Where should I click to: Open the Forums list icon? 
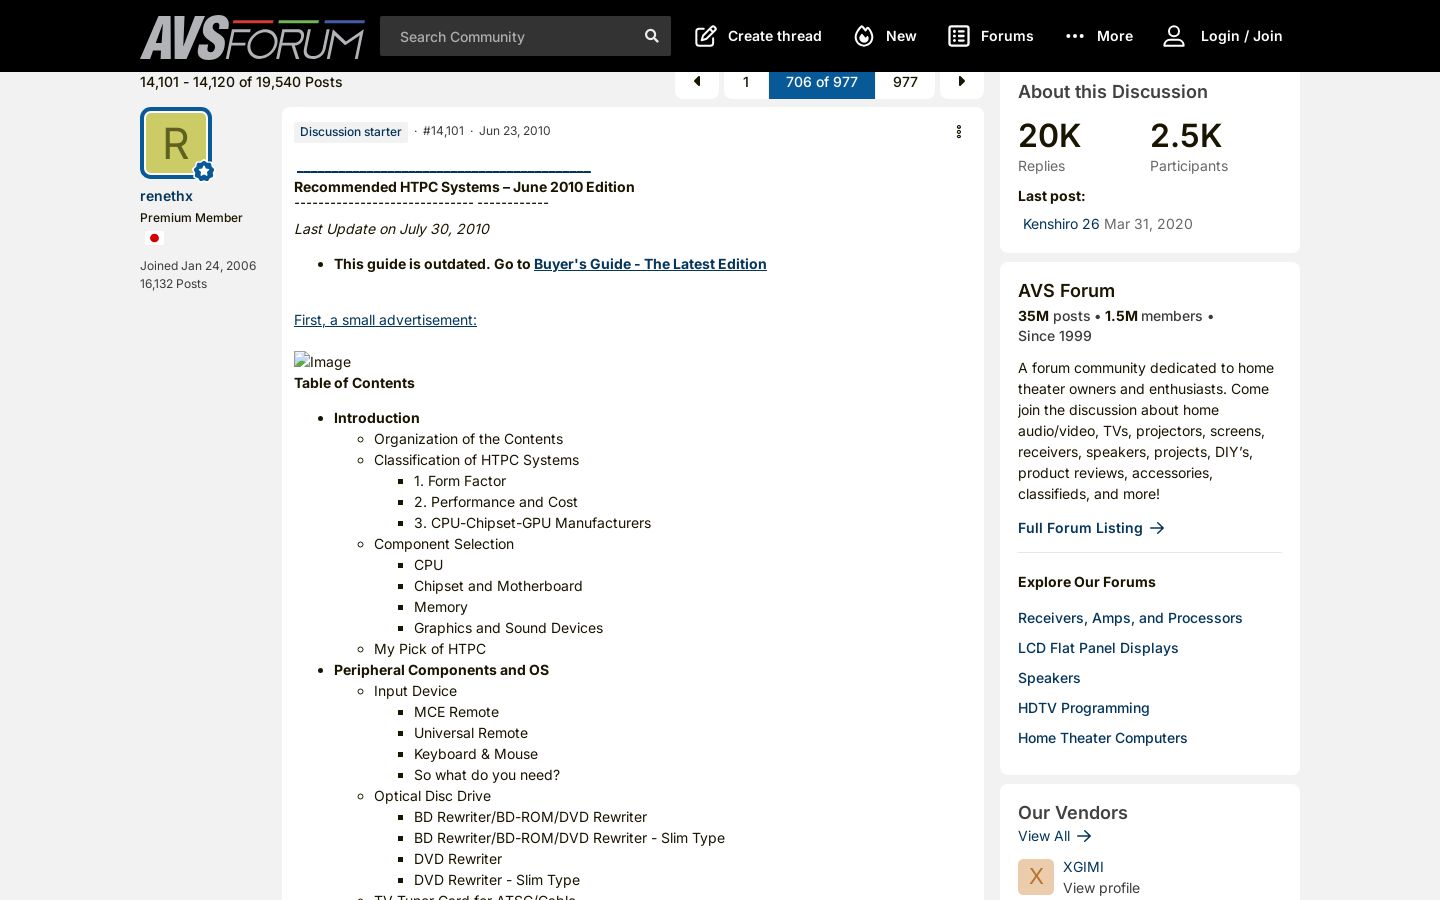pyautogui.click(x=959, y=36)
